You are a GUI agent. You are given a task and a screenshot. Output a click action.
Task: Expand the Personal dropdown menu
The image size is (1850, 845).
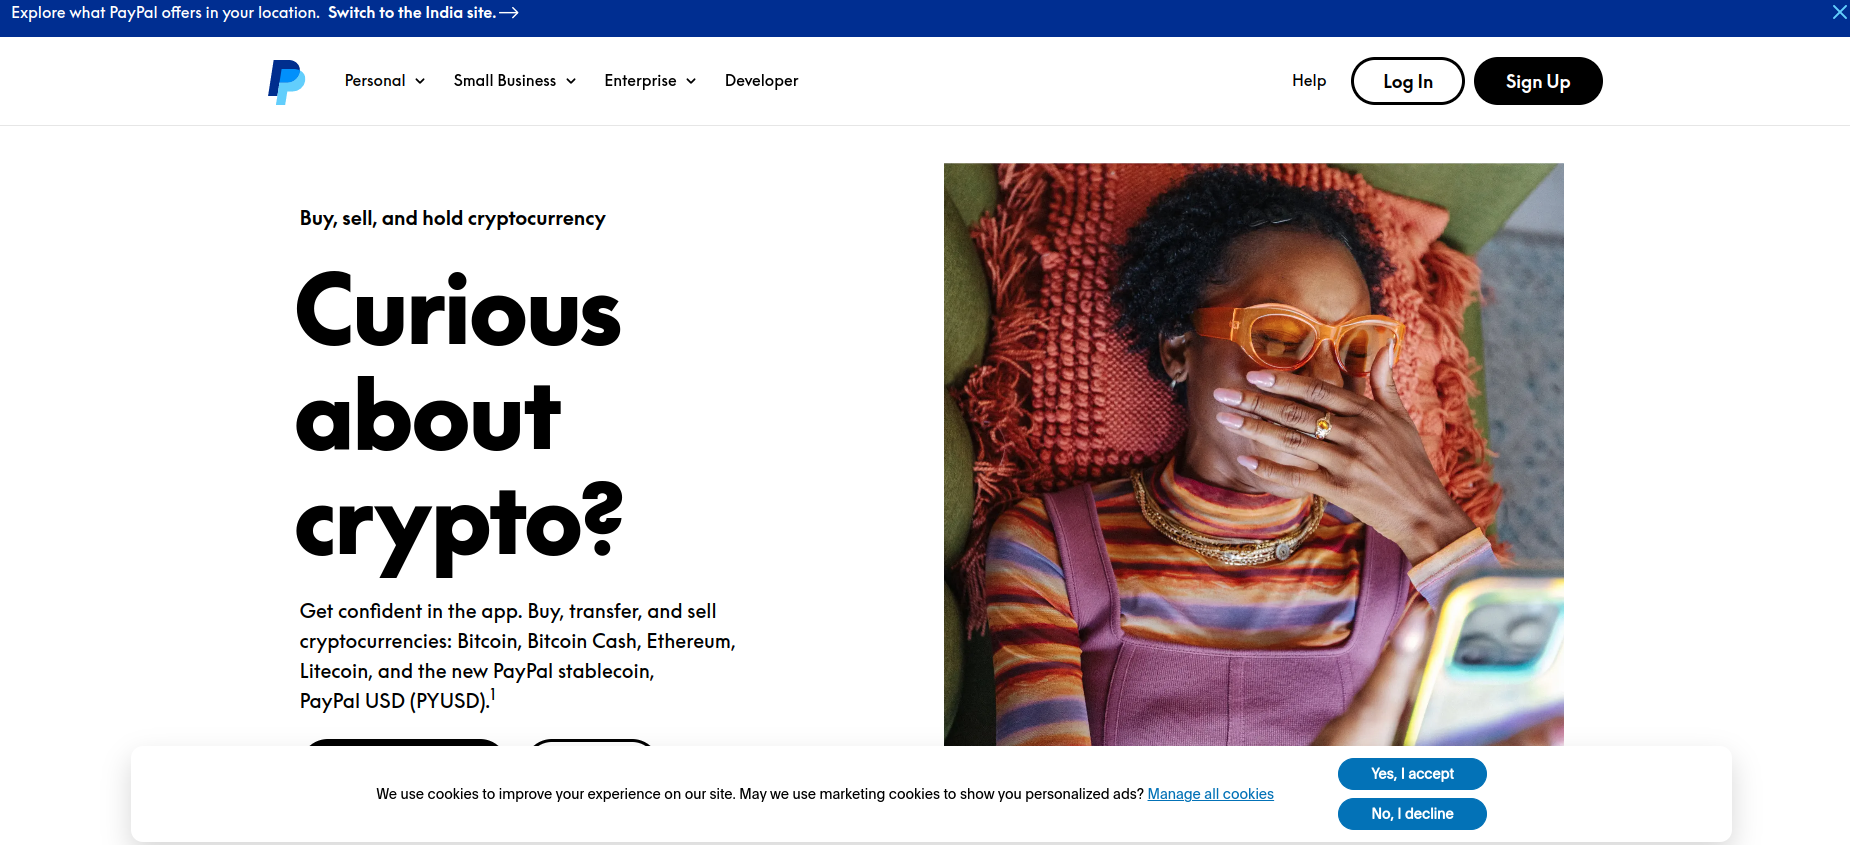[x=384, y=81]
